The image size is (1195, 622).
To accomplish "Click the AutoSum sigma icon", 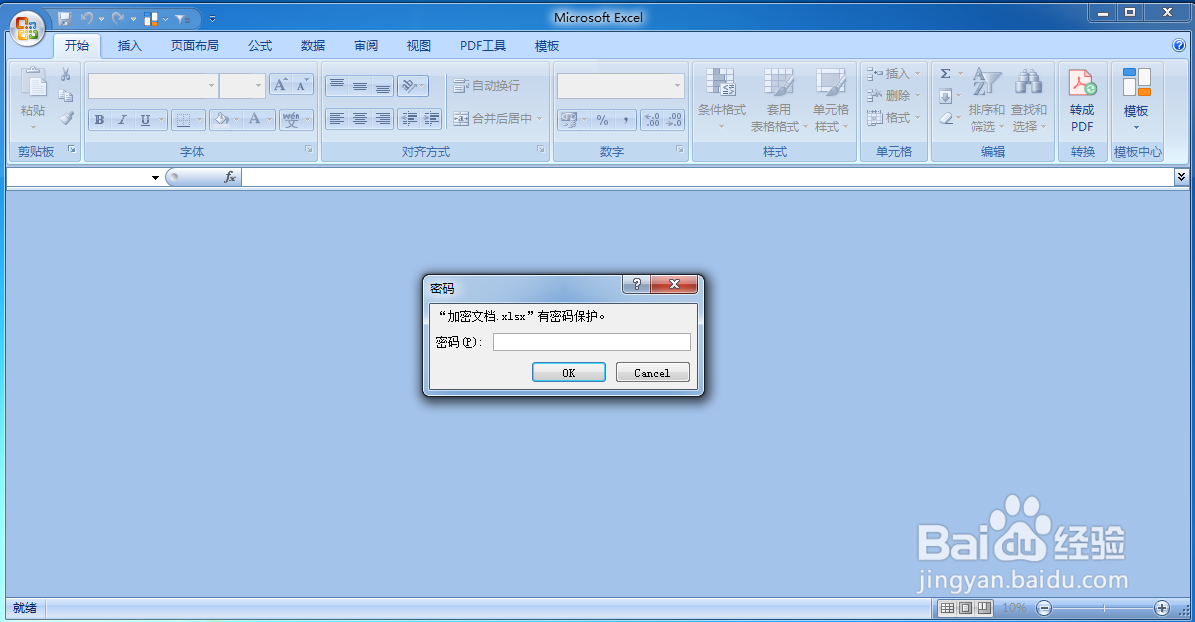I will tap(946, 74).
